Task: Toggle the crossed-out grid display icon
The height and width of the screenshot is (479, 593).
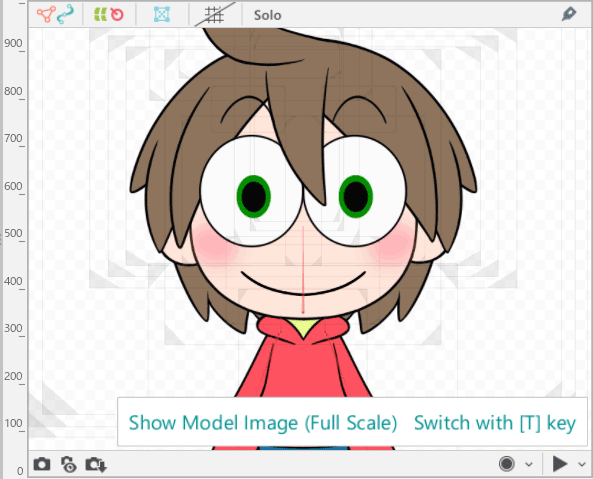Action: [x=214, y=14]
